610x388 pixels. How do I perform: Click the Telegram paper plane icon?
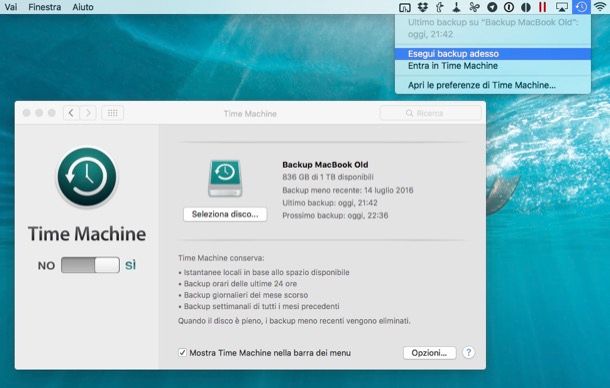coord(492,7)
